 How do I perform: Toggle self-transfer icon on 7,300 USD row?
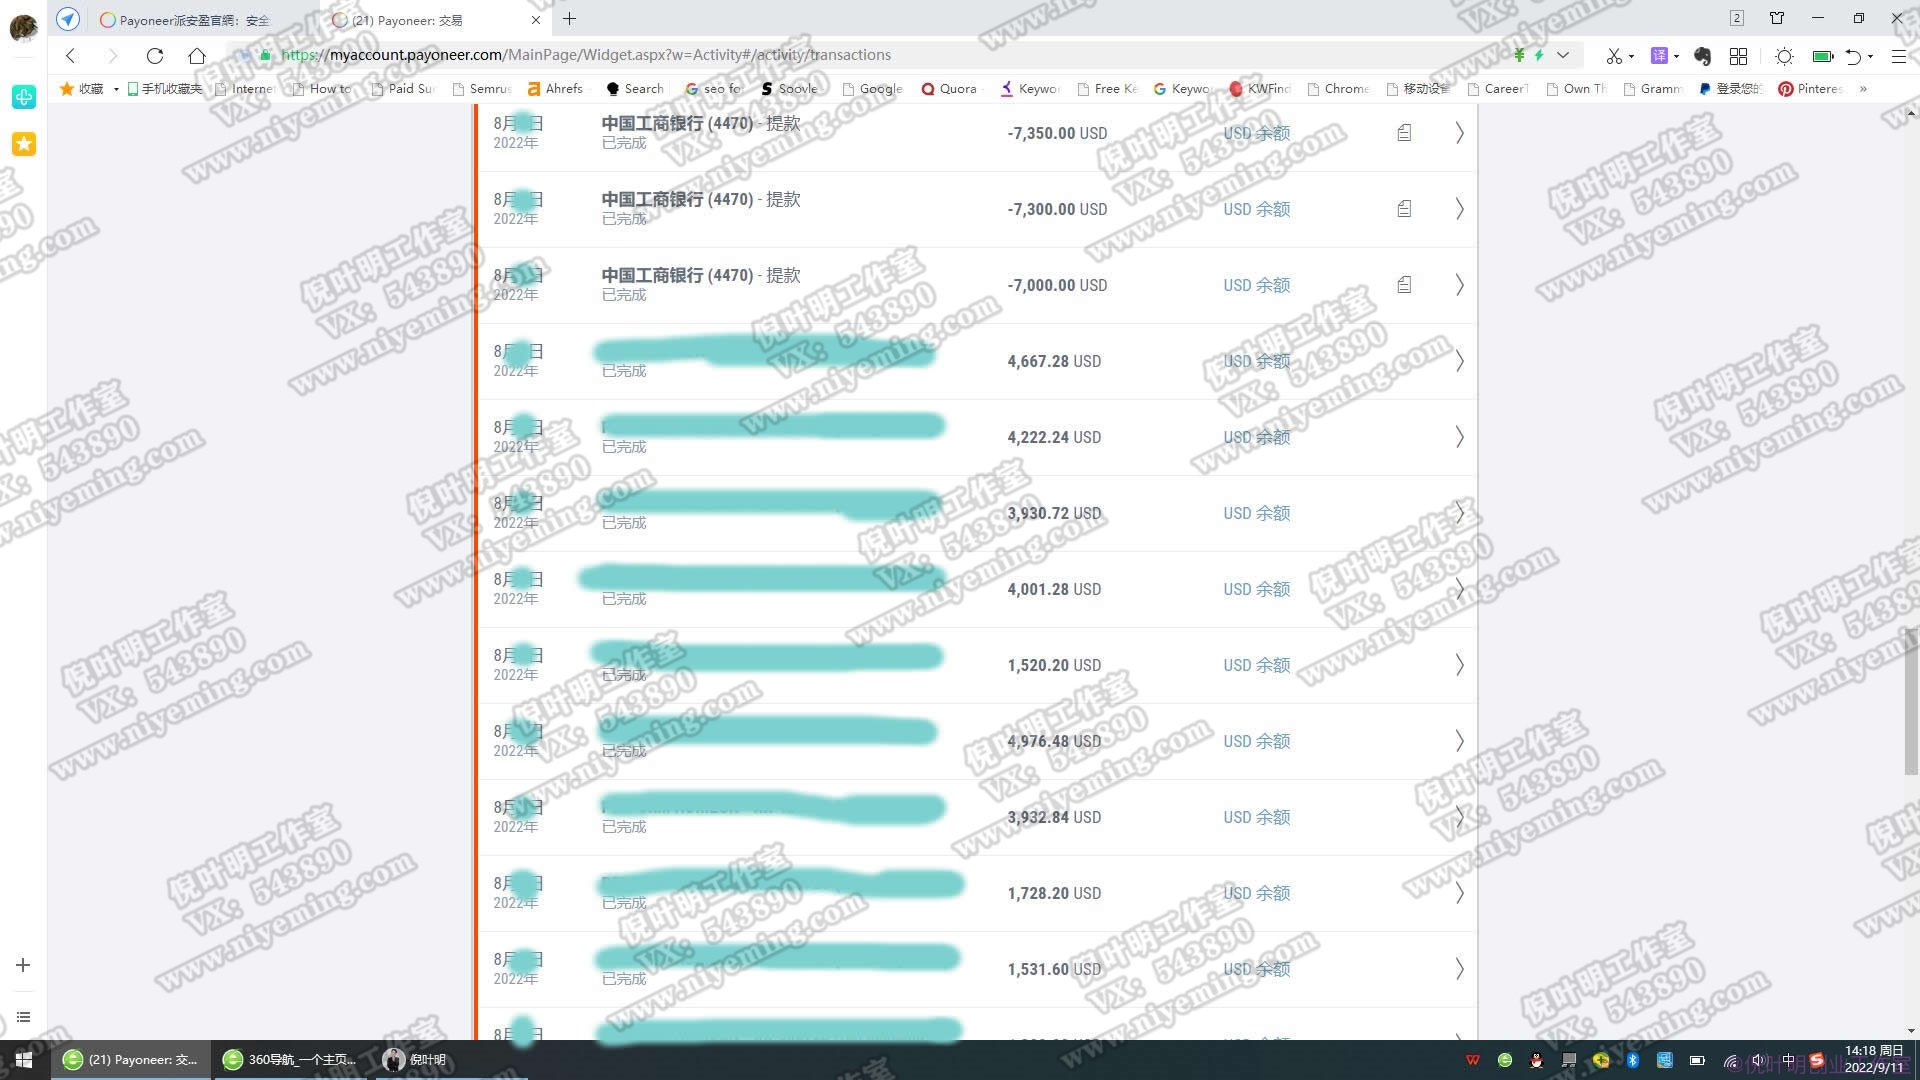tap(1402, 208)
